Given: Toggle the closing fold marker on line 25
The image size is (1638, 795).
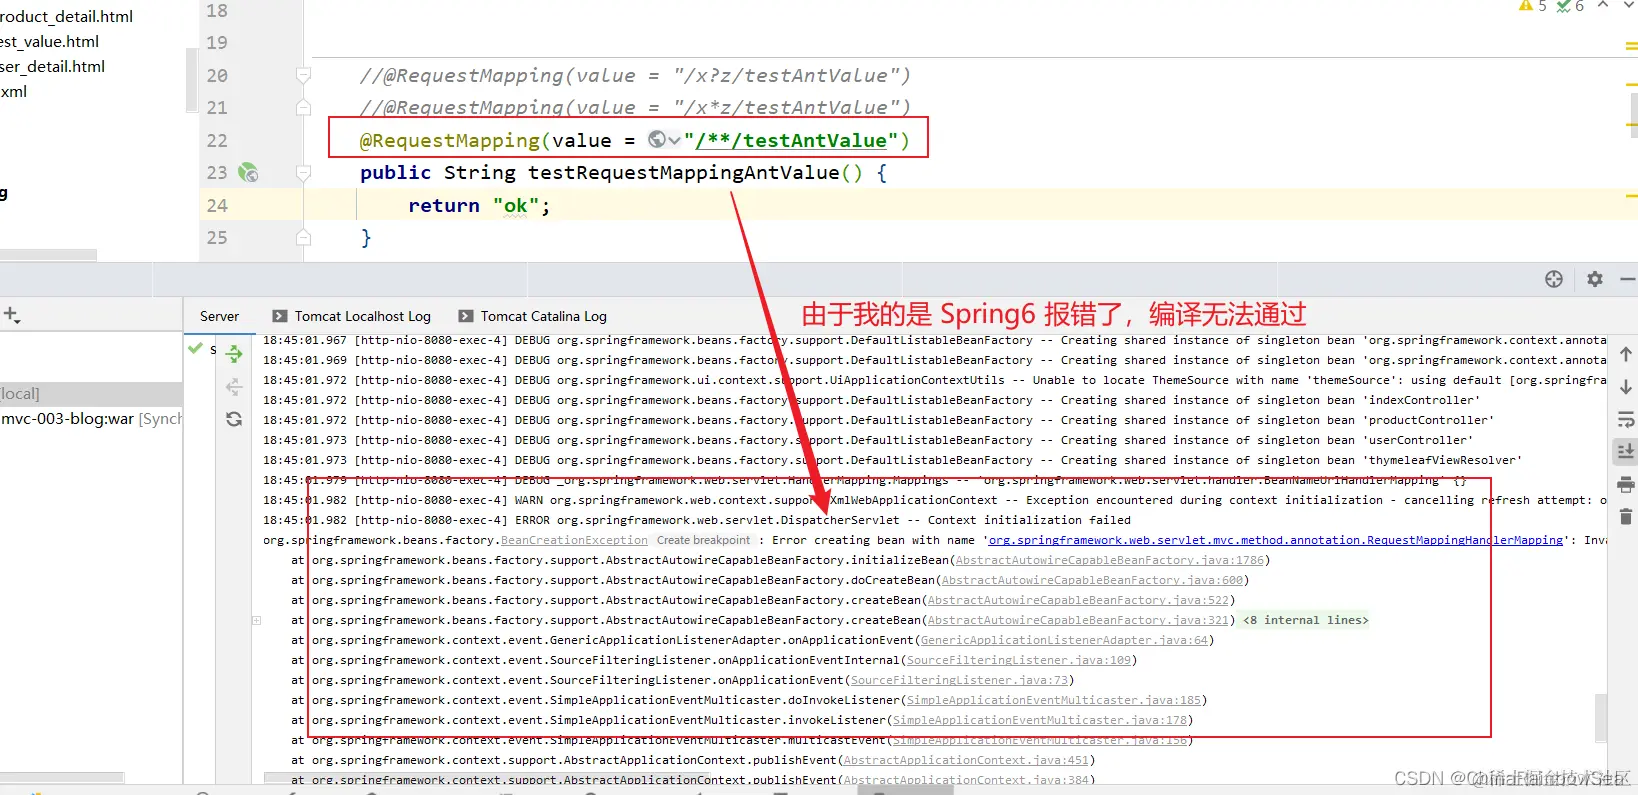Looking at the screenshot, I should click(303, 238).
